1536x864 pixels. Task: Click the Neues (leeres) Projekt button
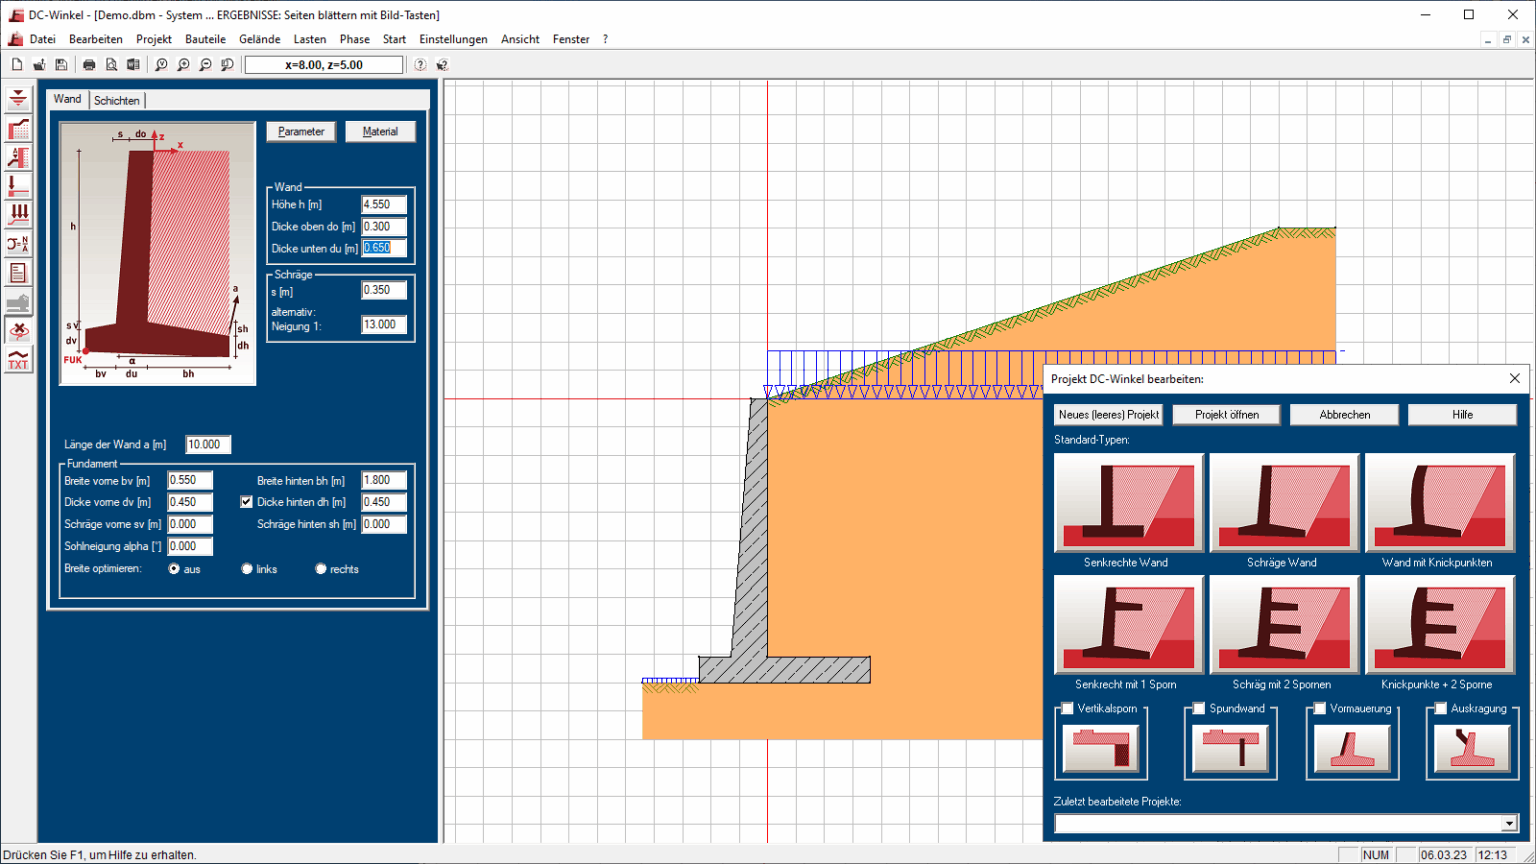(1110, 414)
